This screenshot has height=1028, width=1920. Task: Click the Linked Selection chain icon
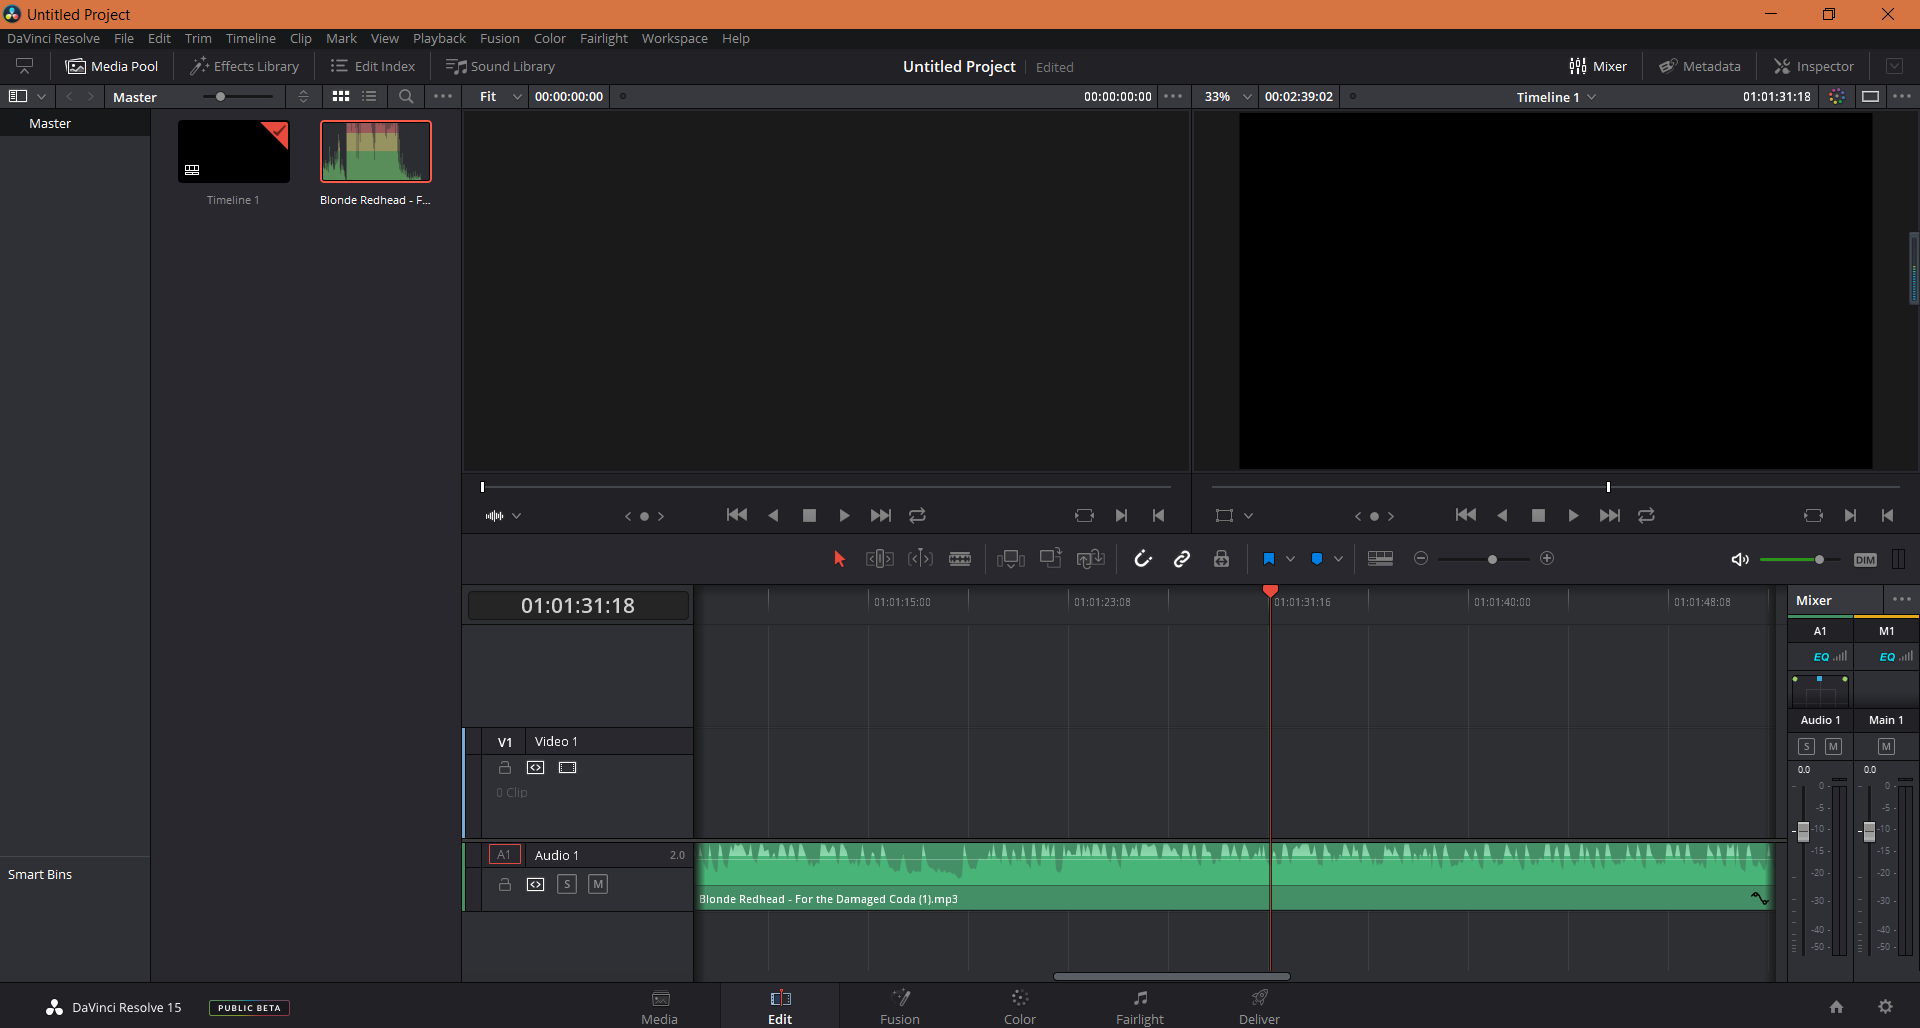click(x=1182, y=559)
